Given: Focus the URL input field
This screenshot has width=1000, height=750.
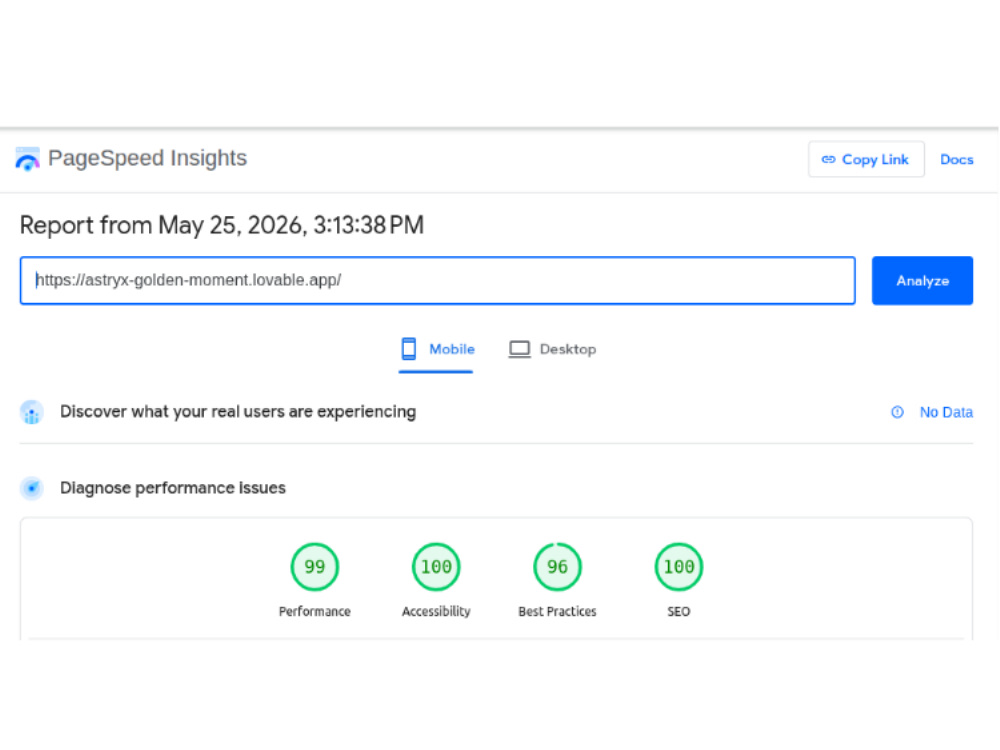Looking at the screenshot, I should pos(438,281).
